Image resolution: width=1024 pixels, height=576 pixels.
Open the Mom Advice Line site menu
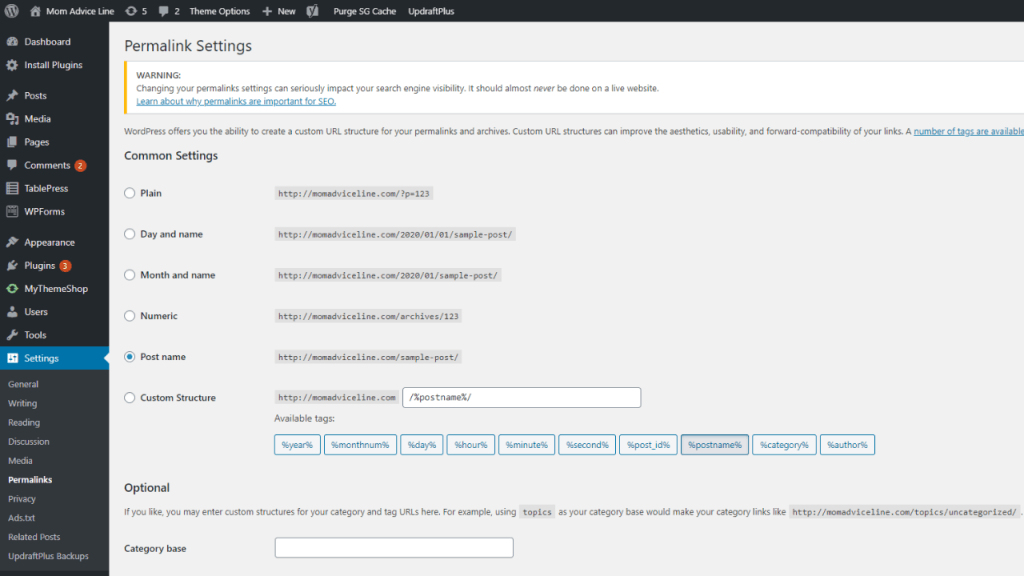(80, 11)
